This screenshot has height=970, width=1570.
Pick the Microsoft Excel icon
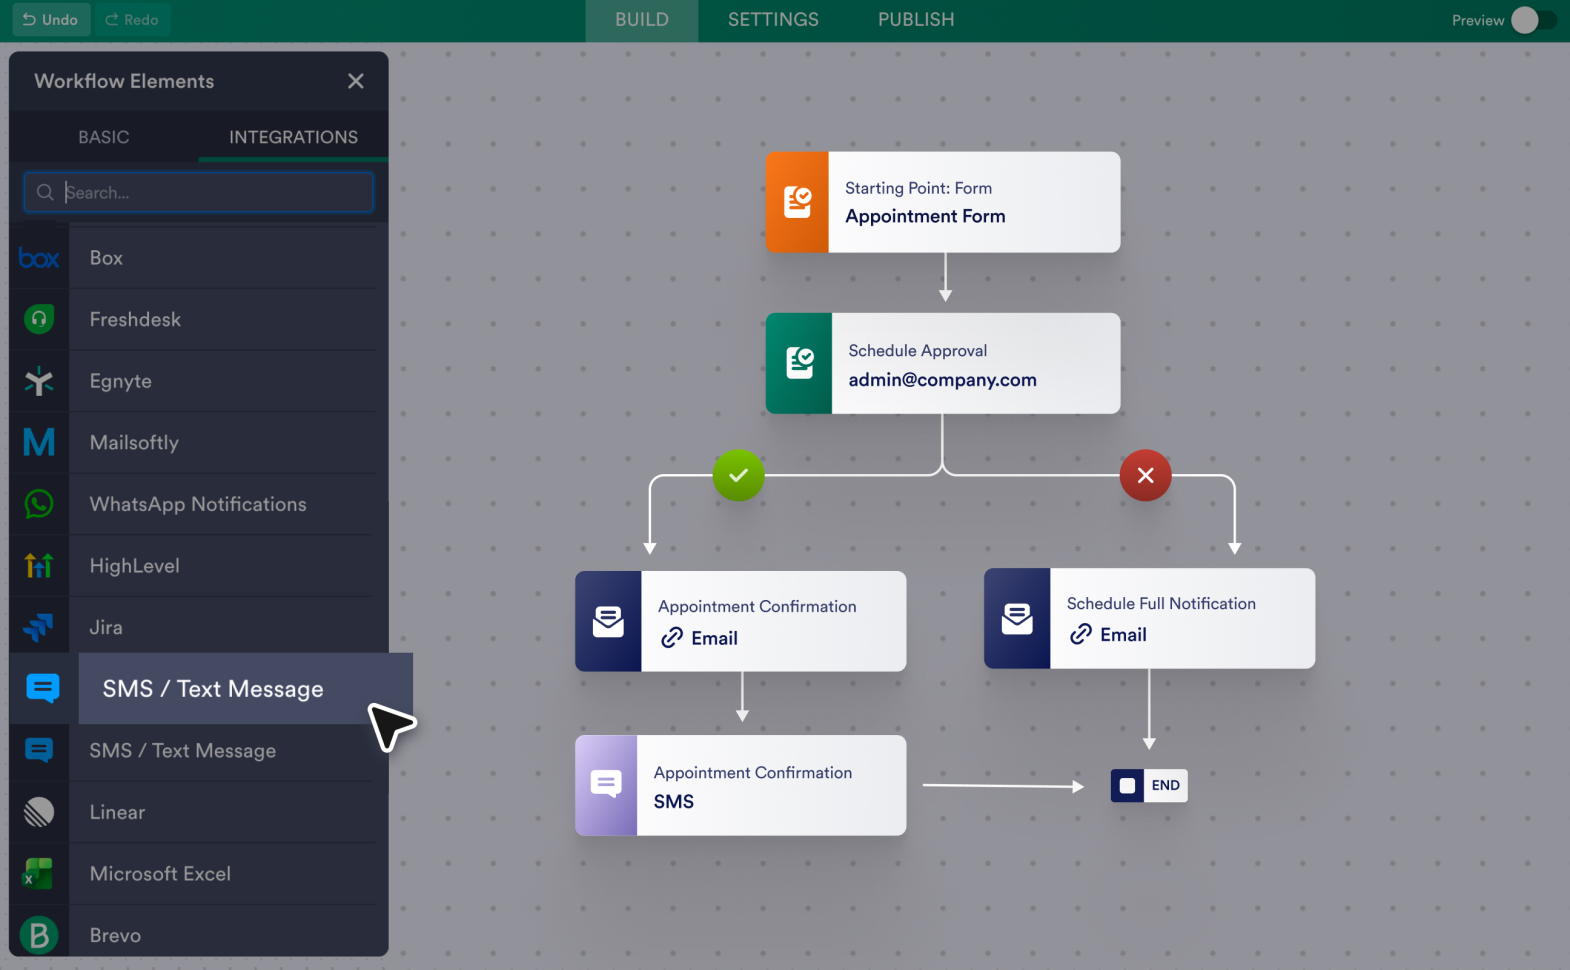coord(39,874)
